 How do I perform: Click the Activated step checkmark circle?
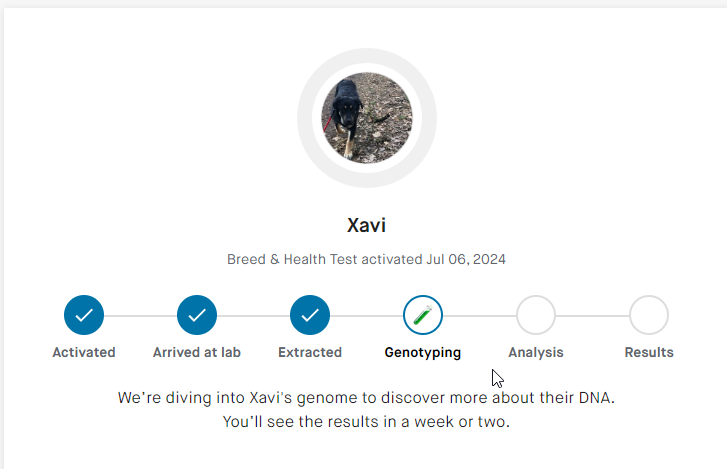[84, 316]
